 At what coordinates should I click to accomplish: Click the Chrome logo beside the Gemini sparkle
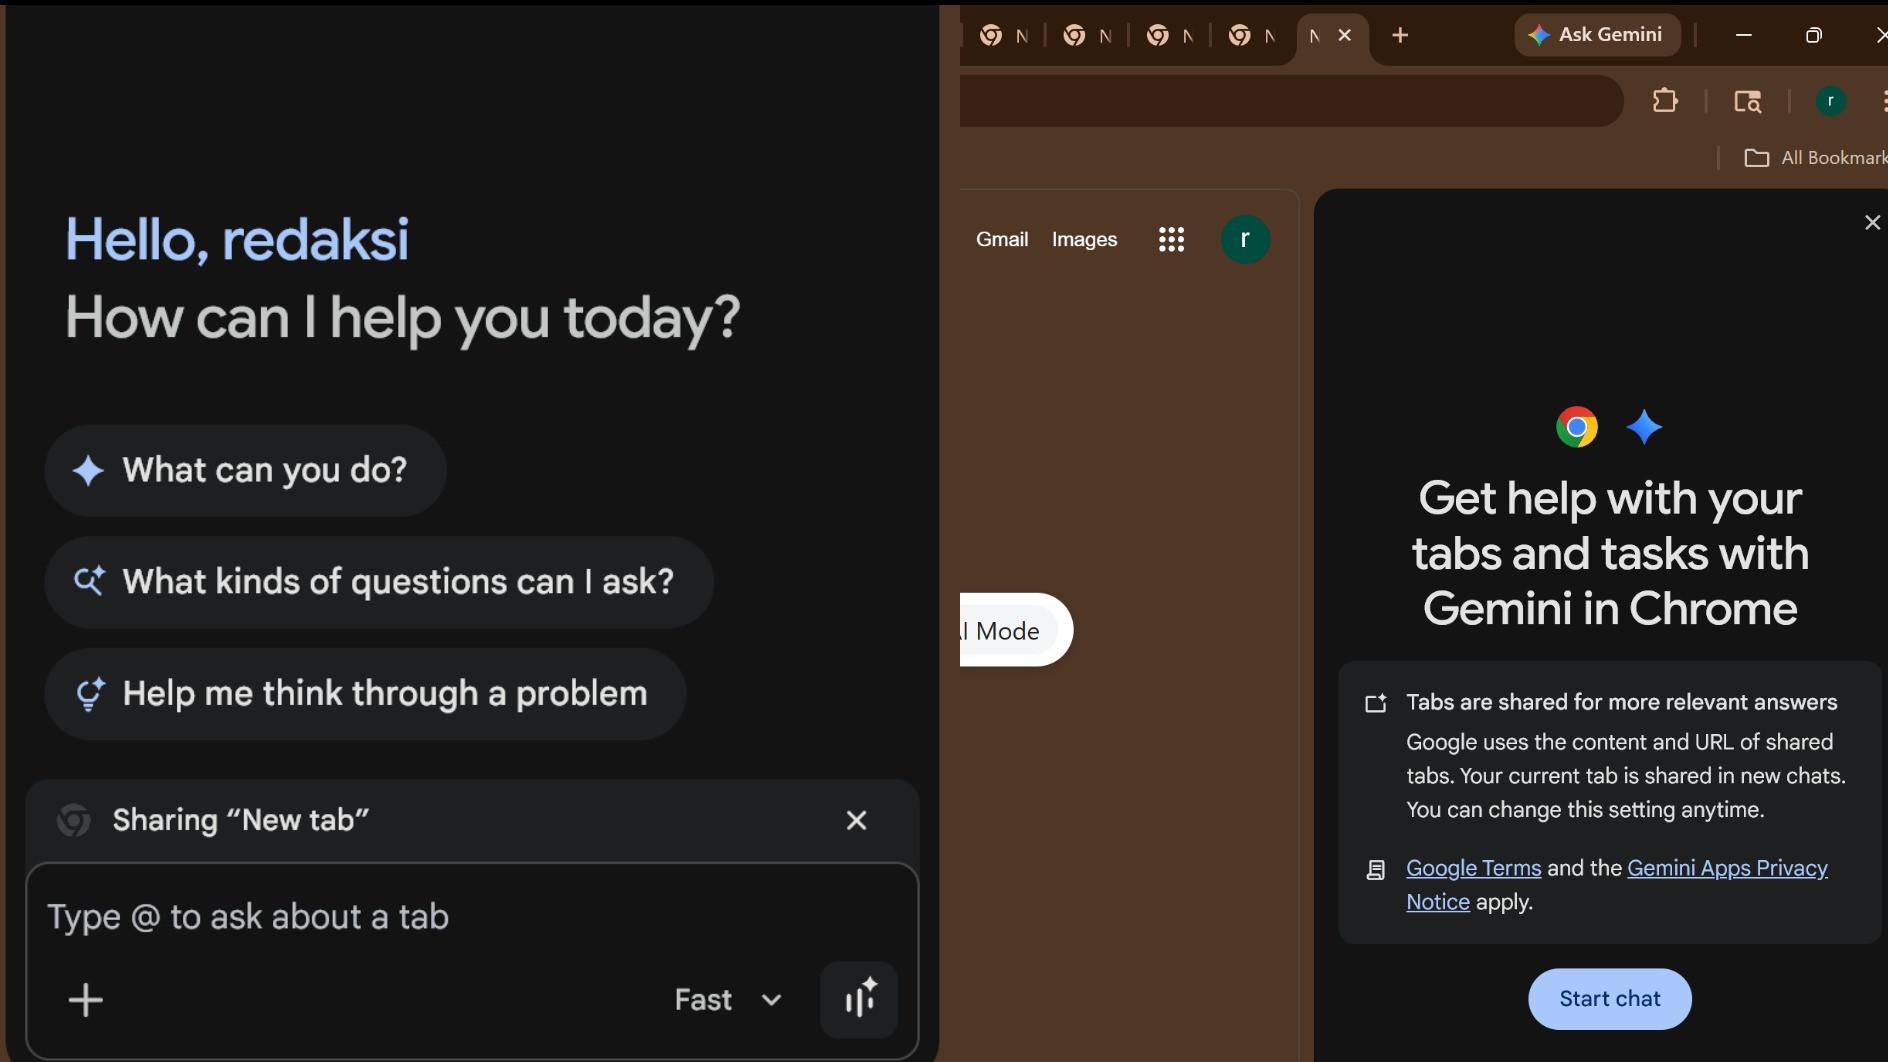[x=1577, y=427]
